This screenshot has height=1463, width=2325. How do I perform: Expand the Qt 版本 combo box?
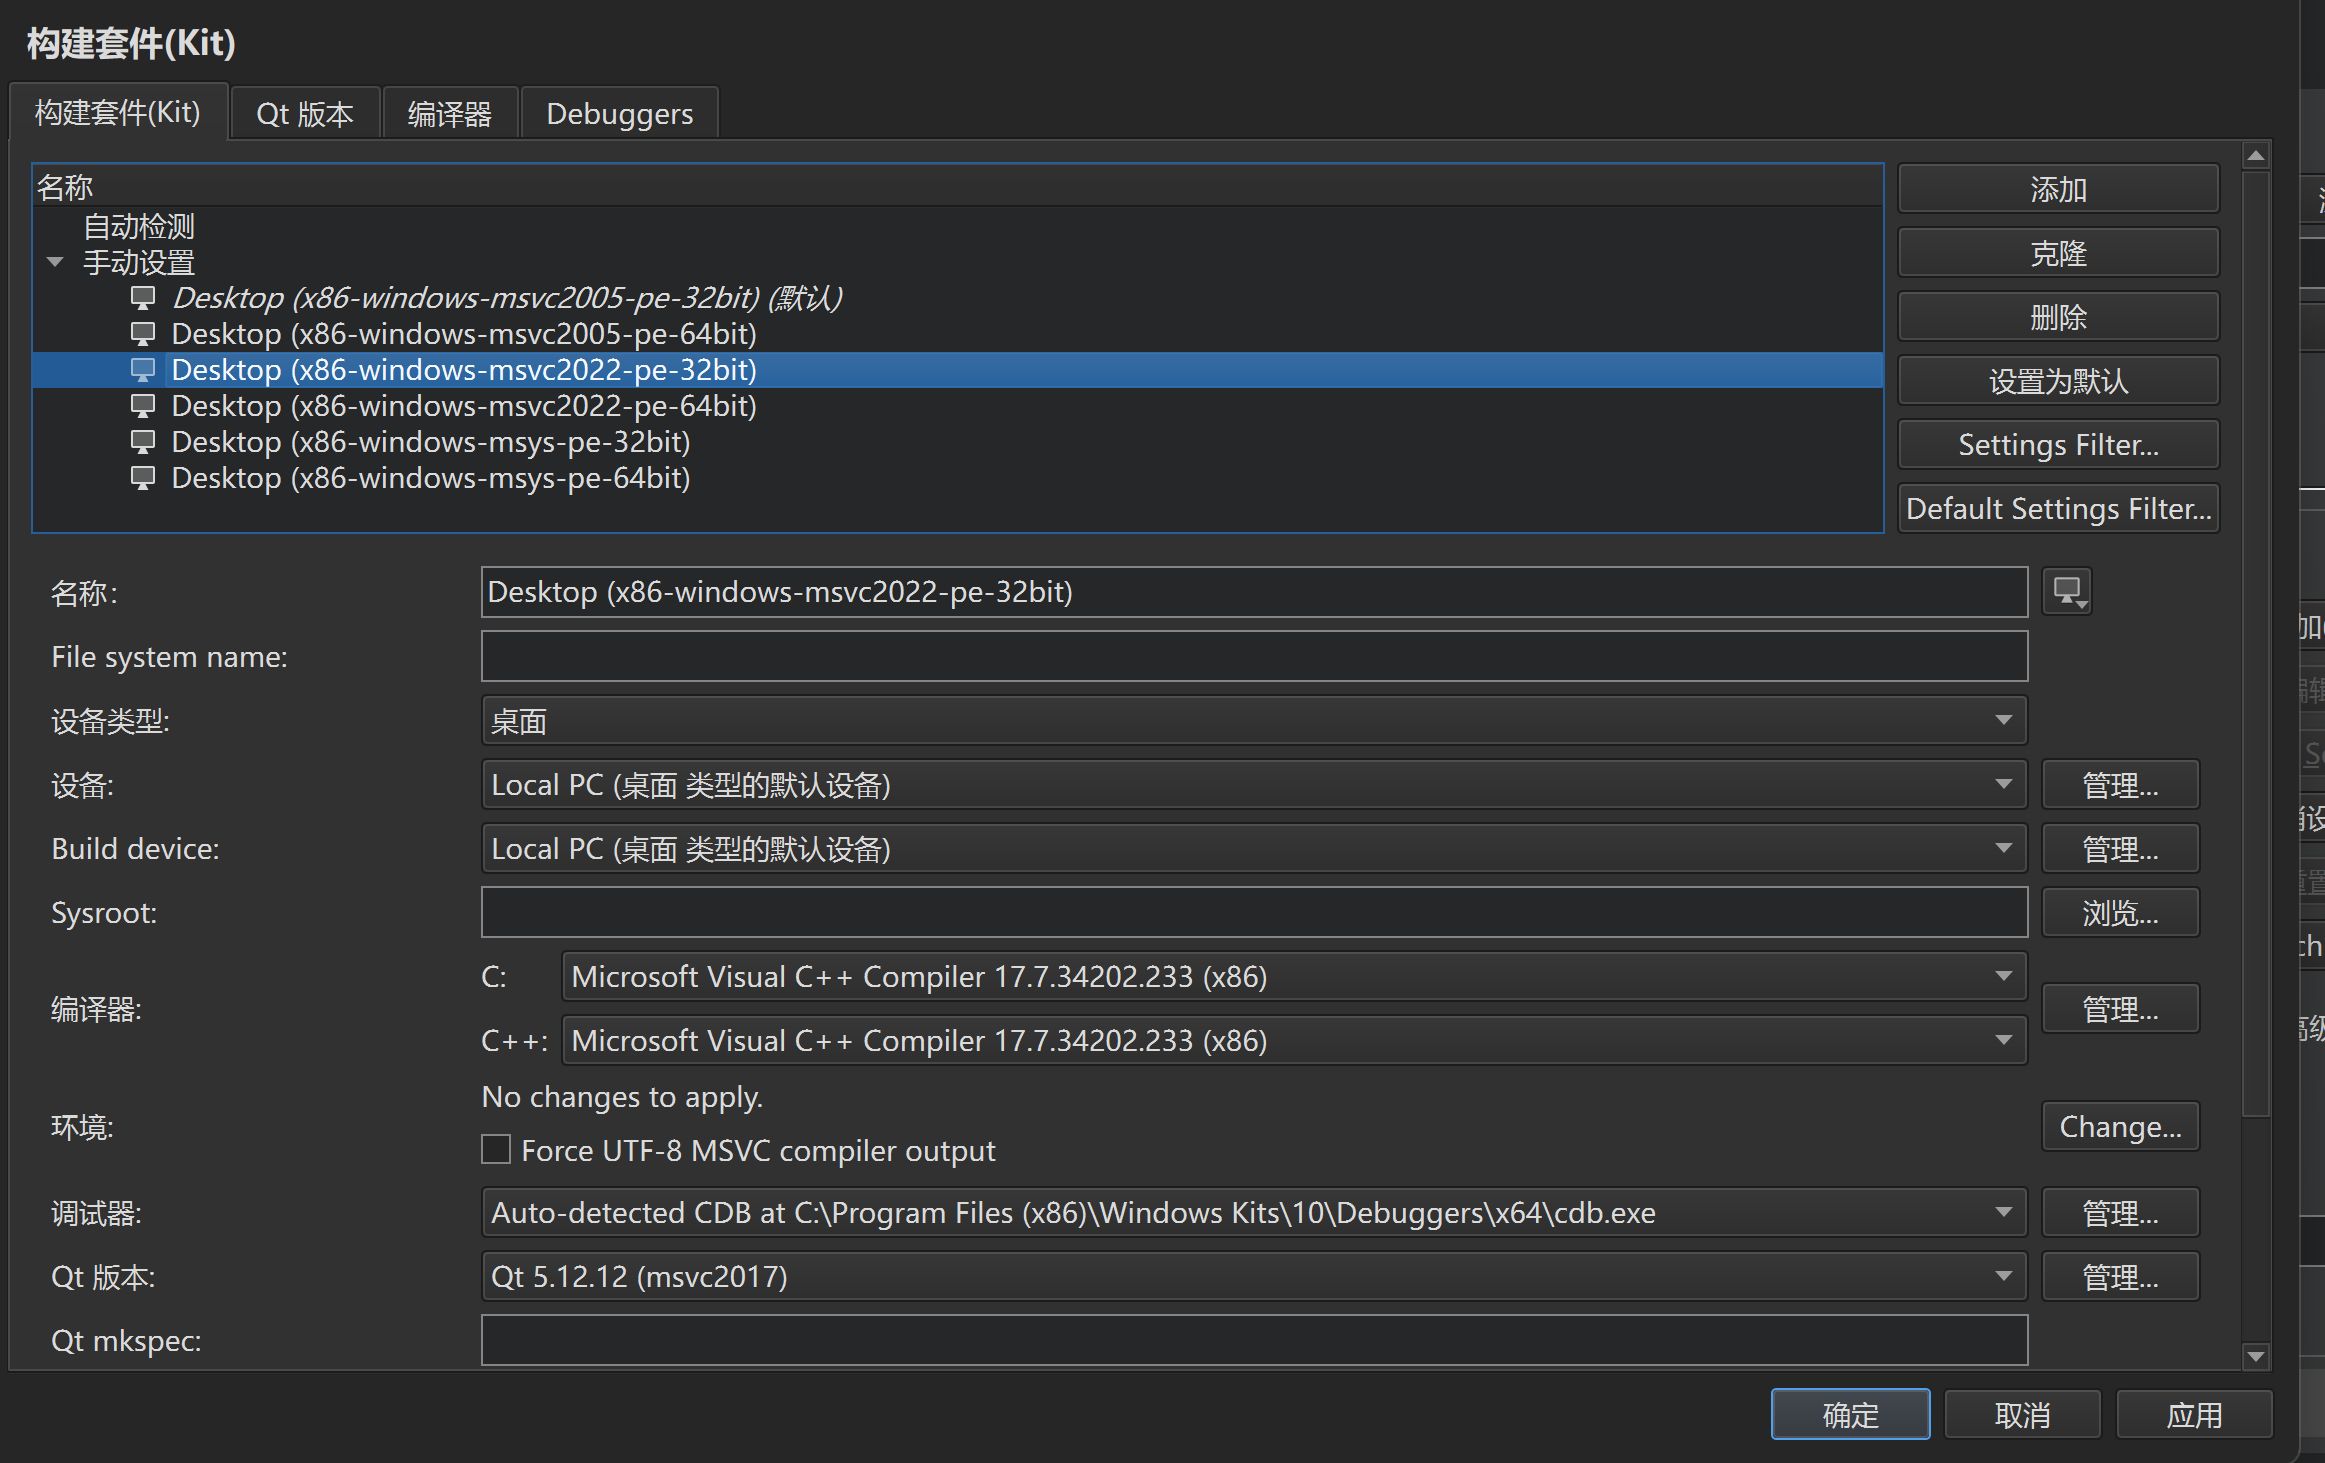click(x=1253, y=1277)
